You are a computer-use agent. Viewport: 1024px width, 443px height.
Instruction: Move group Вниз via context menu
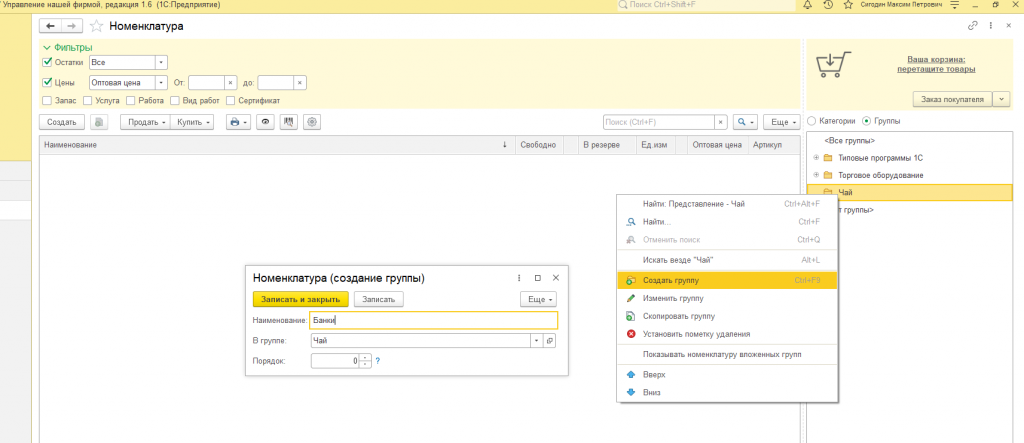tap(727, 392)
